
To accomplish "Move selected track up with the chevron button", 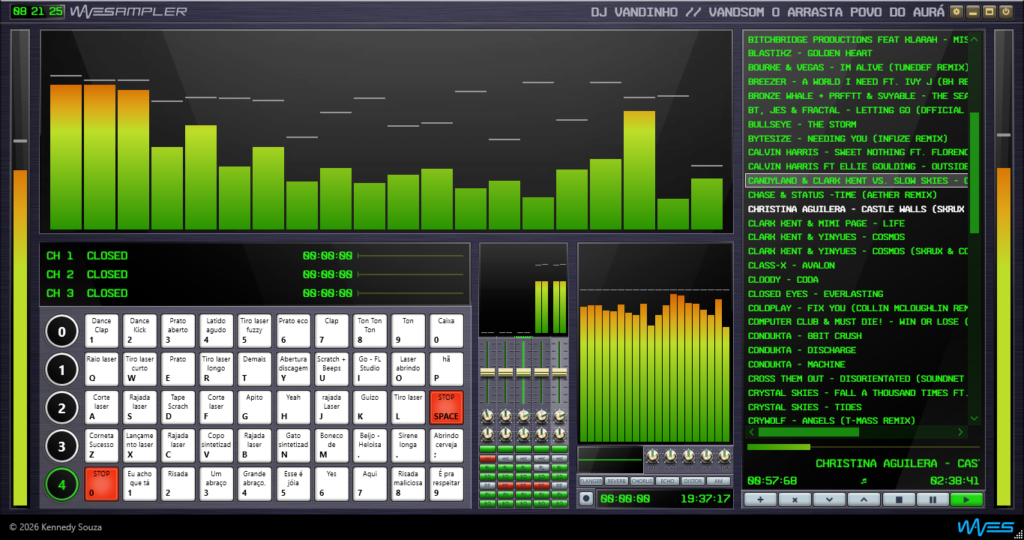I will (863, 498).
